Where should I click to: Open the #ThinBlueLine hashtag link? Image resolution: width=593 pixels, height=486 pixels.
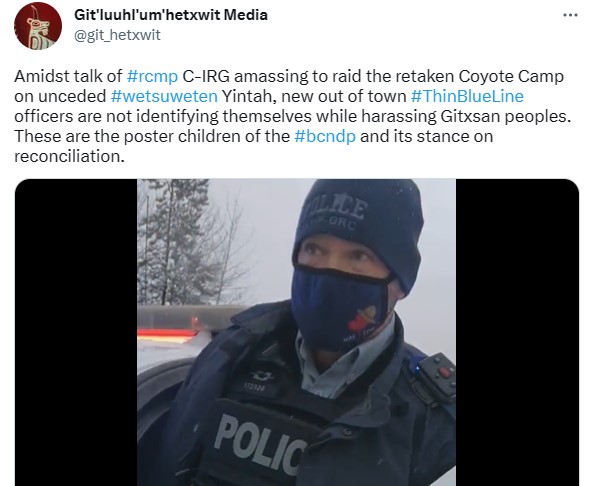click(467, 96)
